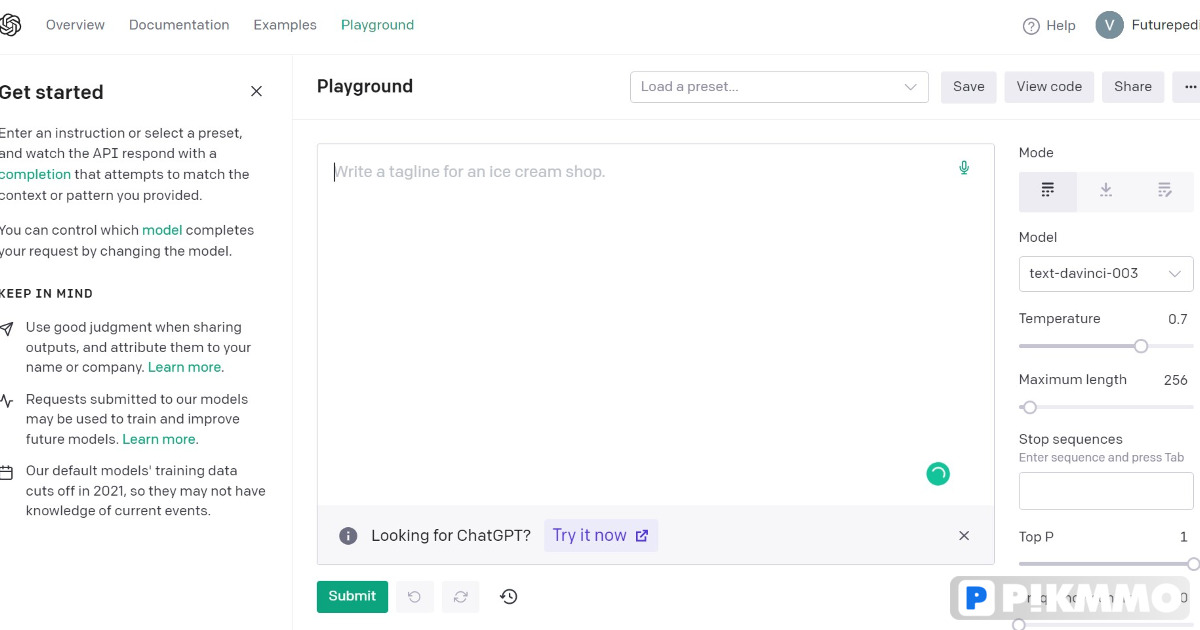Image resolution: width=1200 pixels, height=630 pixels.
Task: Show the prompt history clock icon
Action: click(509, 597)
